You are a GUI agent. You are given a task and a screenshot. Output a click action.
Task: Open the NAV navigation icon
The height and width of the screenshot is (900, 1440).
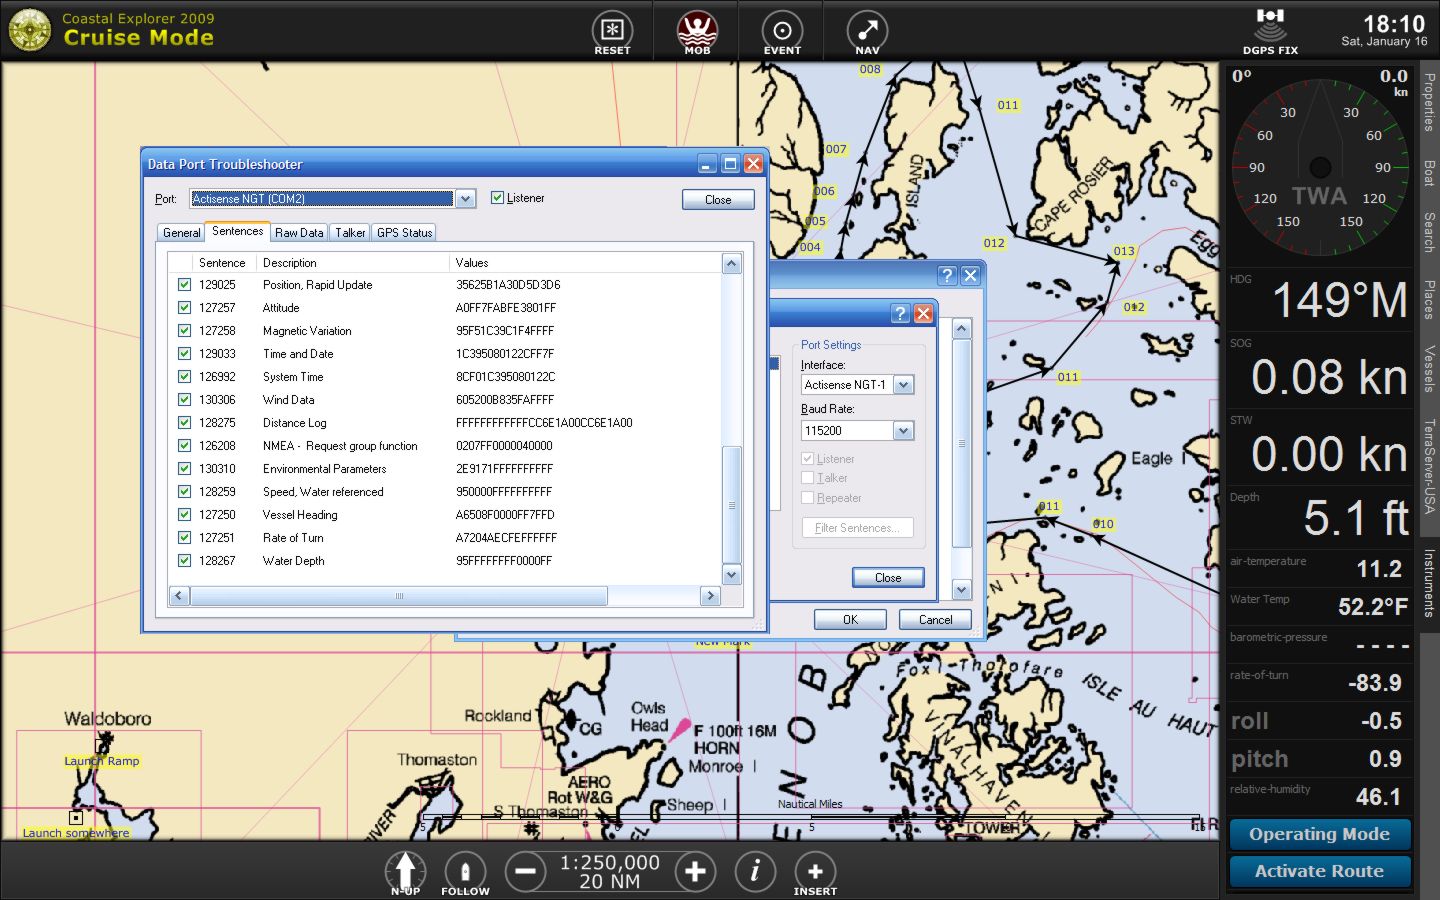click(867, 32)
